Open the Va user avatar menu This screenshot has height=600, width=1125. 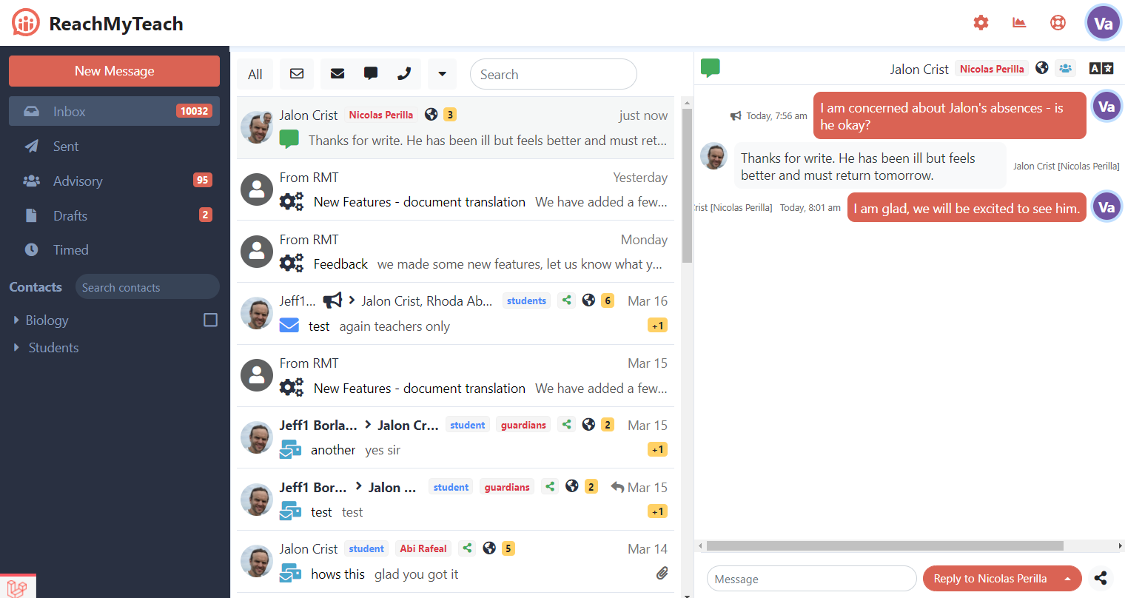pyautogui.click(x=1103, y=24)
